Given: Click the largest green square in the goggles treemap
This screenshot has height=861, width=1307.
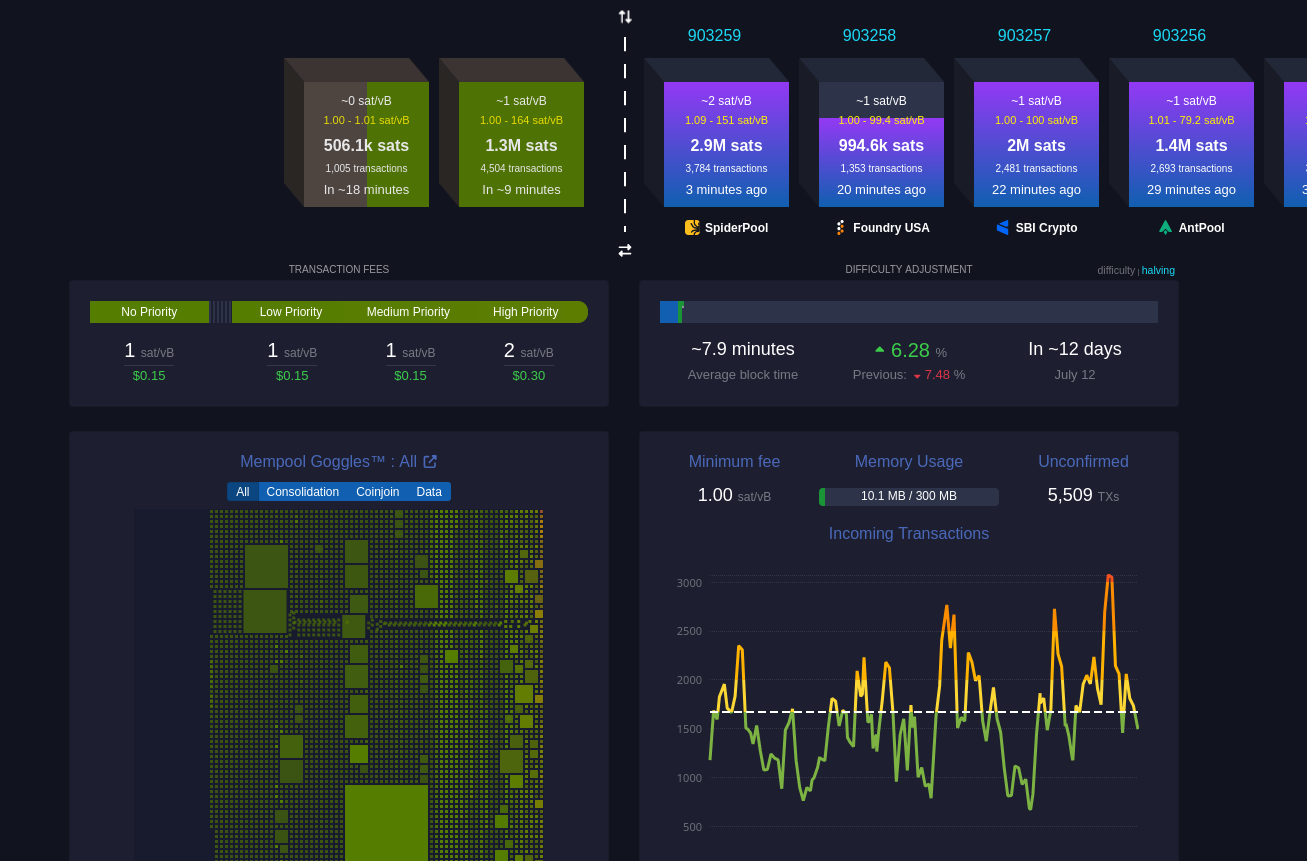Looking at the screenshot, I should click(386, 823).
